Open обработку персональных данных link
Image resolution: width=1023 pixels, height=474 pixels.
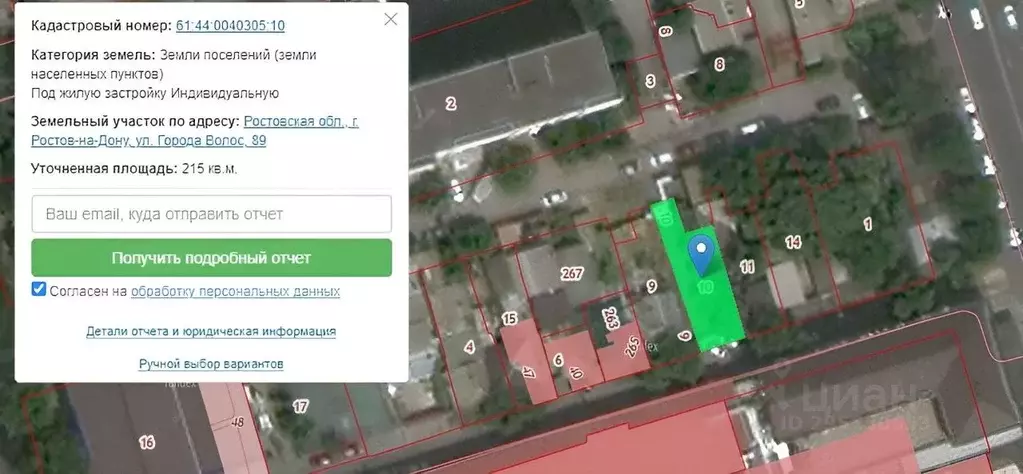point(235,291)
